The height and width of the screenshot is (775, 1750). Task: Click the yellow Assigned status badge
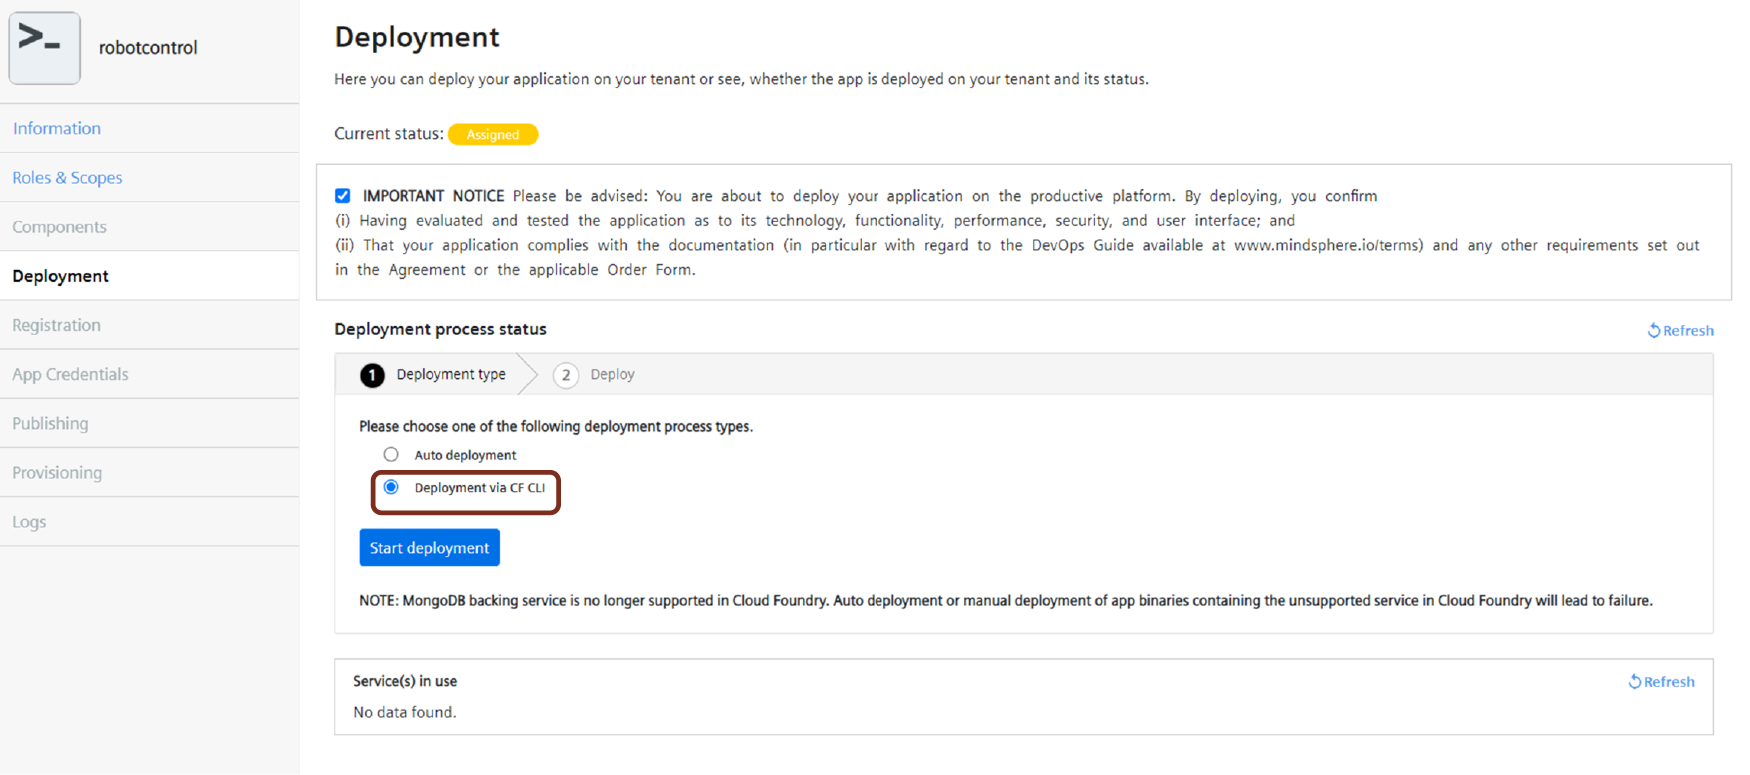click(493, 134)
